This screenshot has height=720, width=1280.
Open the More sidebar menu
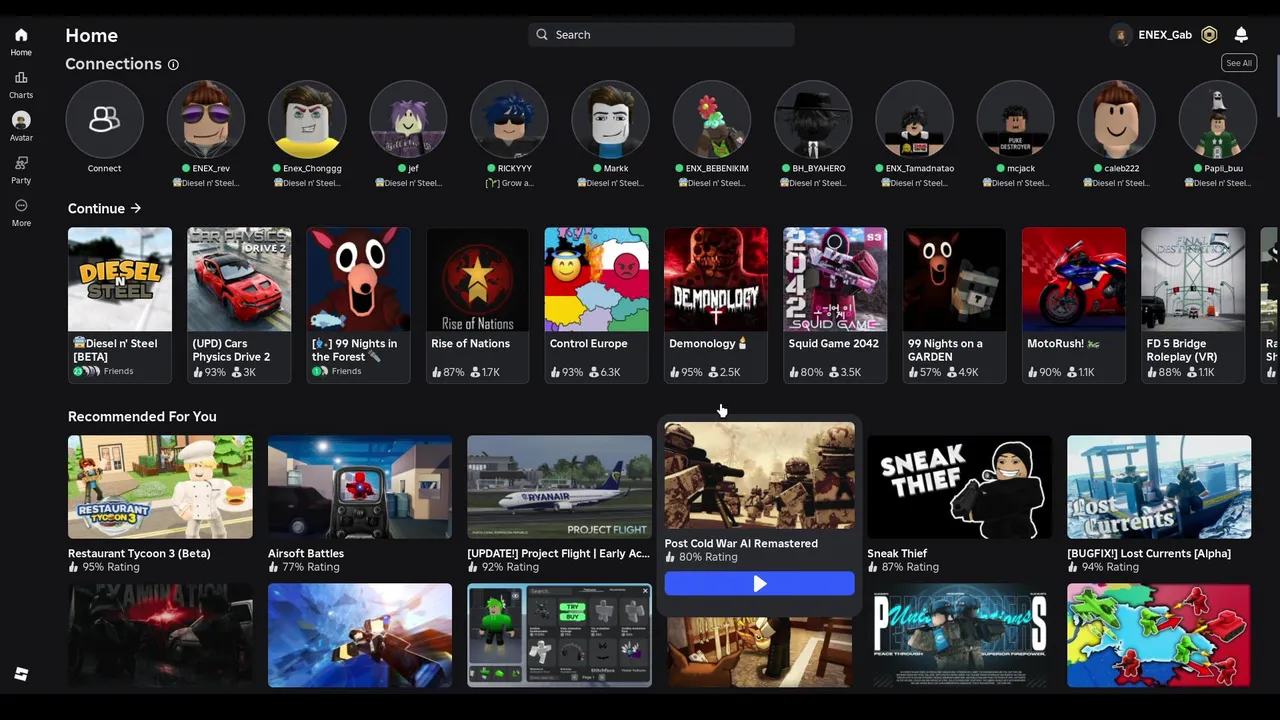[x=21, y=212]
